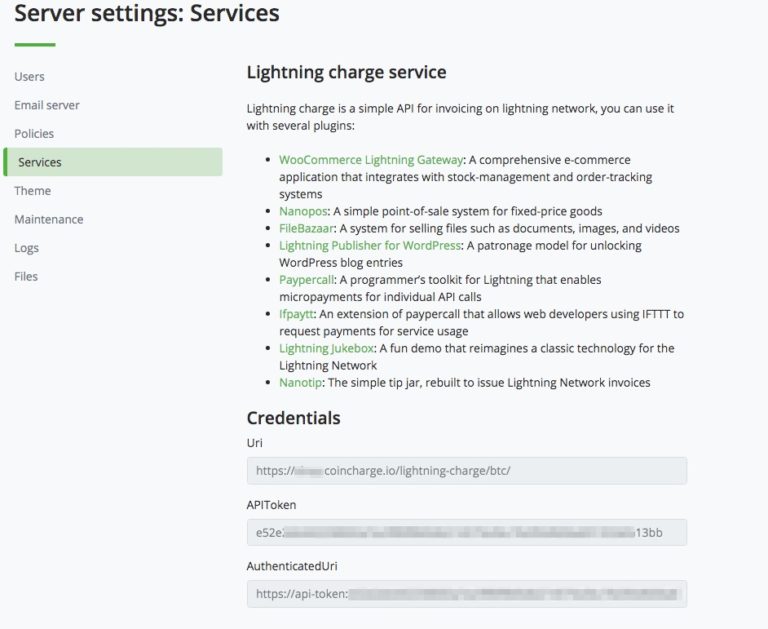The height and width of the screenshot is (629, 768).
Task: Open the Logs section
Action: coord(26,248)
